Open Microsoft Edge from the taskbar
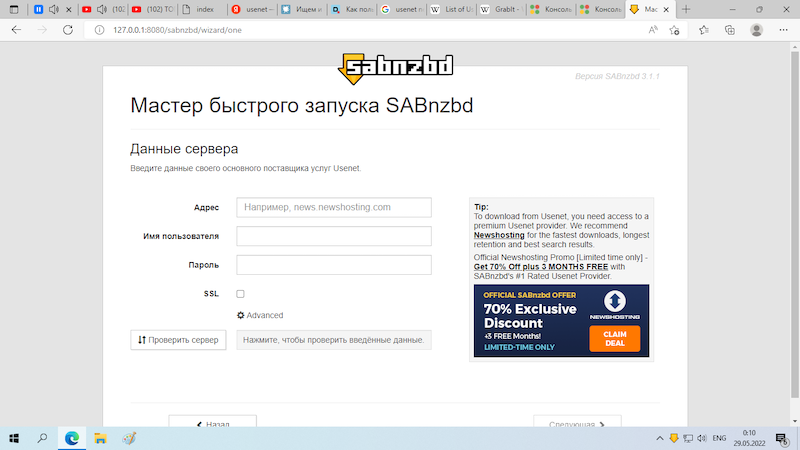 point(72,438)
